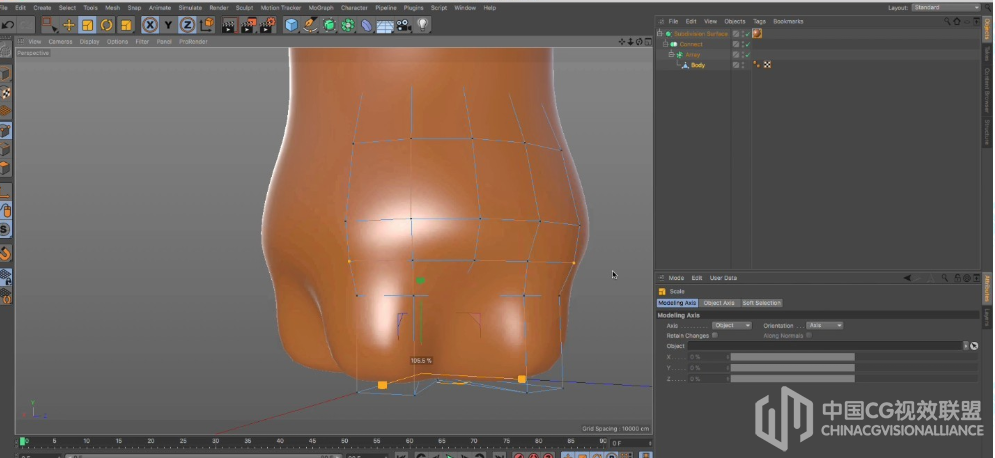This screenshot has width=995, height=458.
Task: Select the Live Selection tool
Action: pyautogui.click(x=49, y=25)
